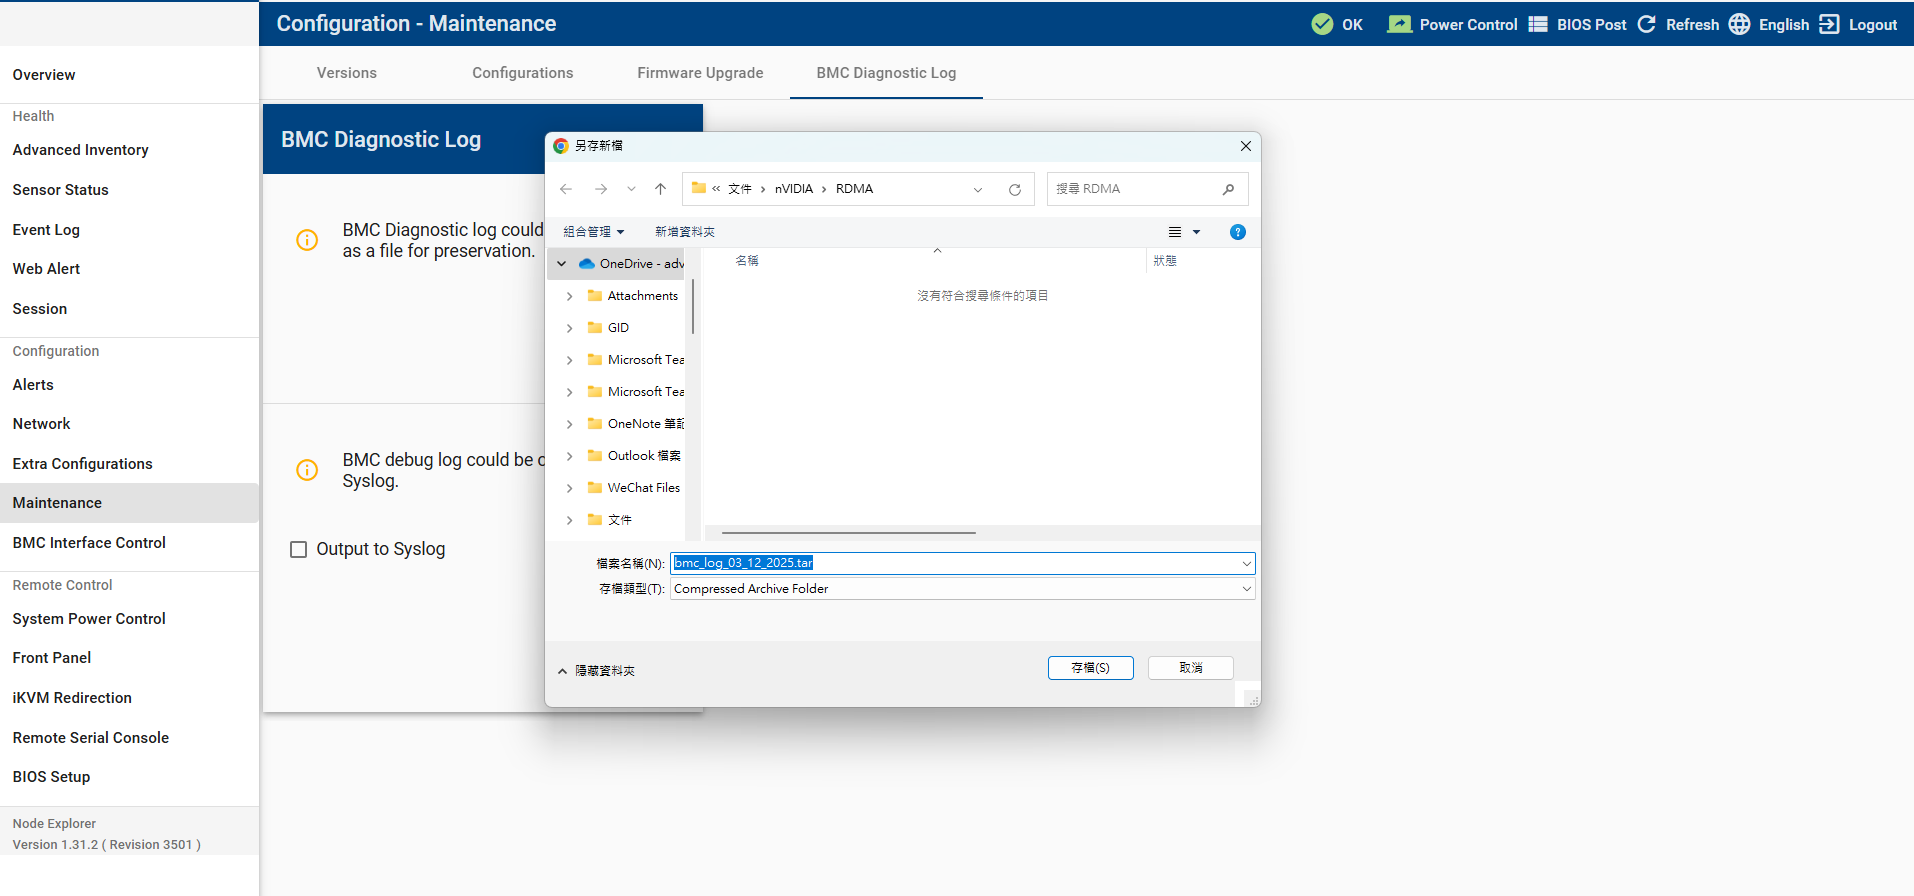Open the file type dropdown
1914x896 pixels.
point(1246,589)
